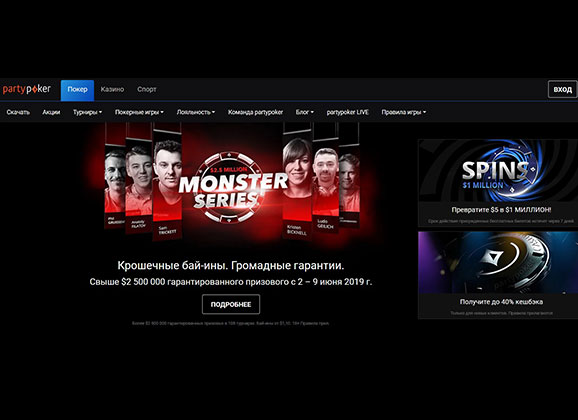Click the ВХОД login button
The width and height of the screenshot is (578, 420).
(x=563, y=89)
